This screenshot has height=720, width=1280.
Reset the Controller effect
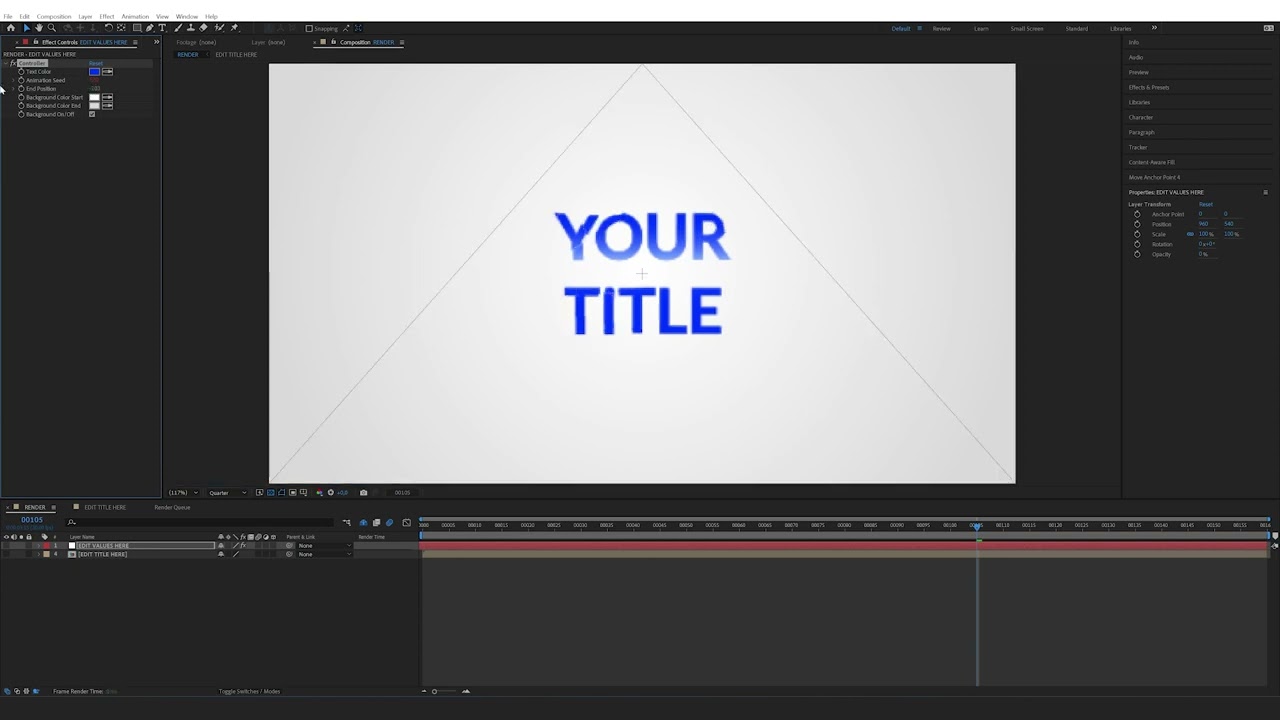[x=96, y=63]
